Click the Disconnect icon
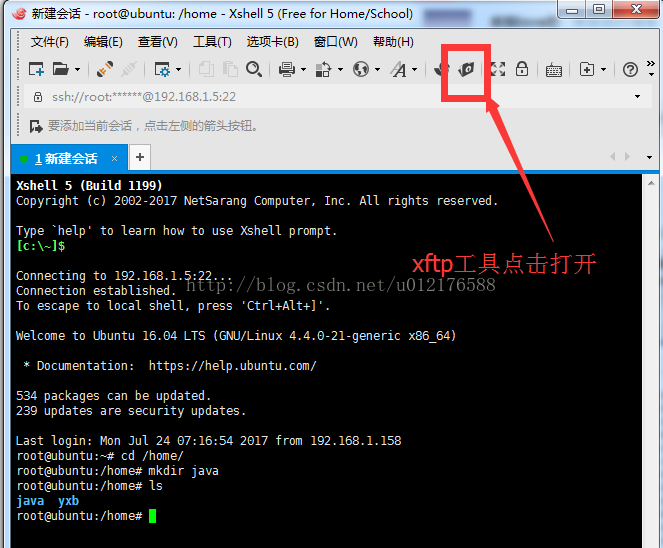 pyautogui.click(x=129, y=69)
